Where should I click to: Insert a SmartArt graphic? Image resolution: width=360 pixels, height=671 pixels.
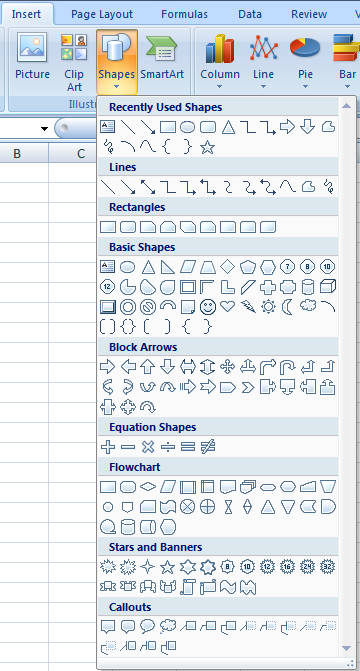[x=162, y=57]
